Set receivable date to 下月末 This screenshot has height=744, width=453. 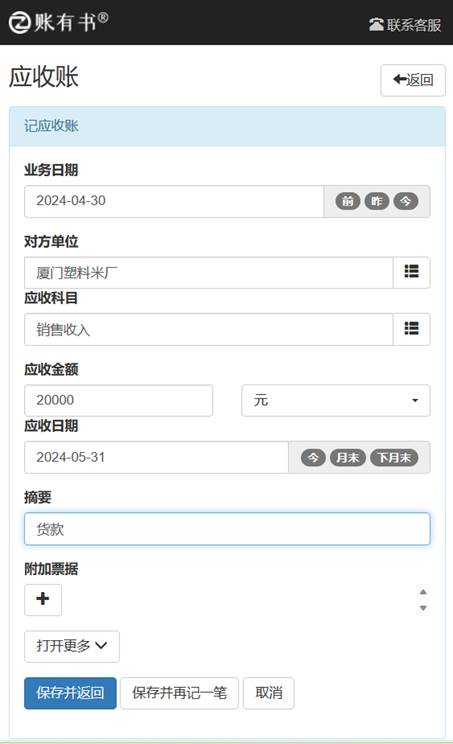click(394, 457)
